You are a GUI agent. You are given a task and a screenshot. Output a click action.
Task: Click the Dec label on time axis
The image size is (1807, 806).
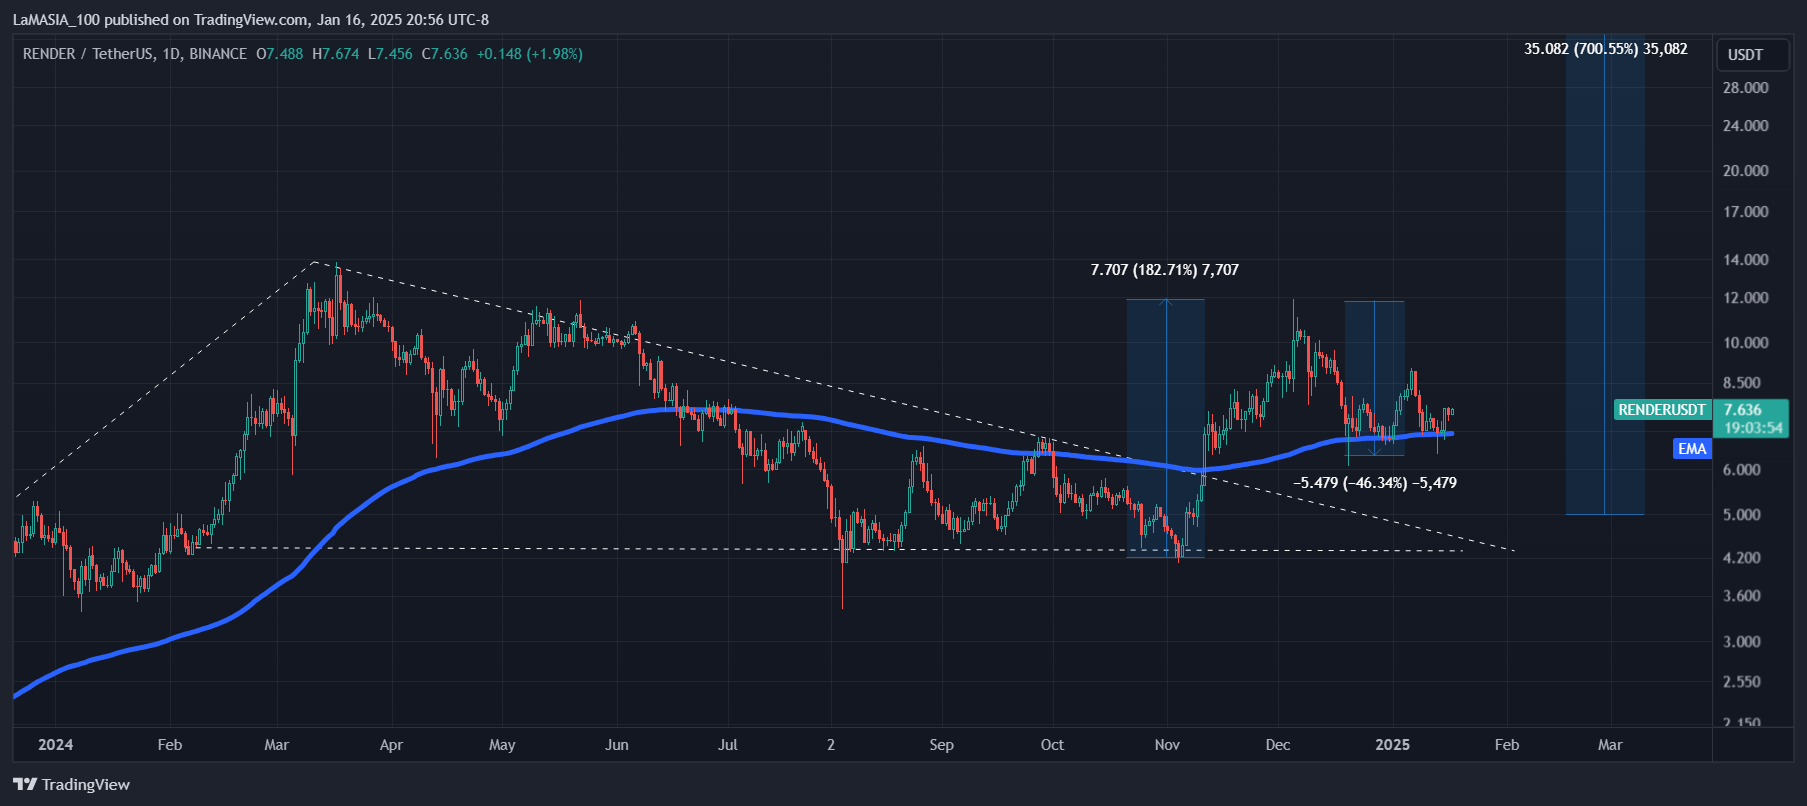click(x=1278, y=745)
